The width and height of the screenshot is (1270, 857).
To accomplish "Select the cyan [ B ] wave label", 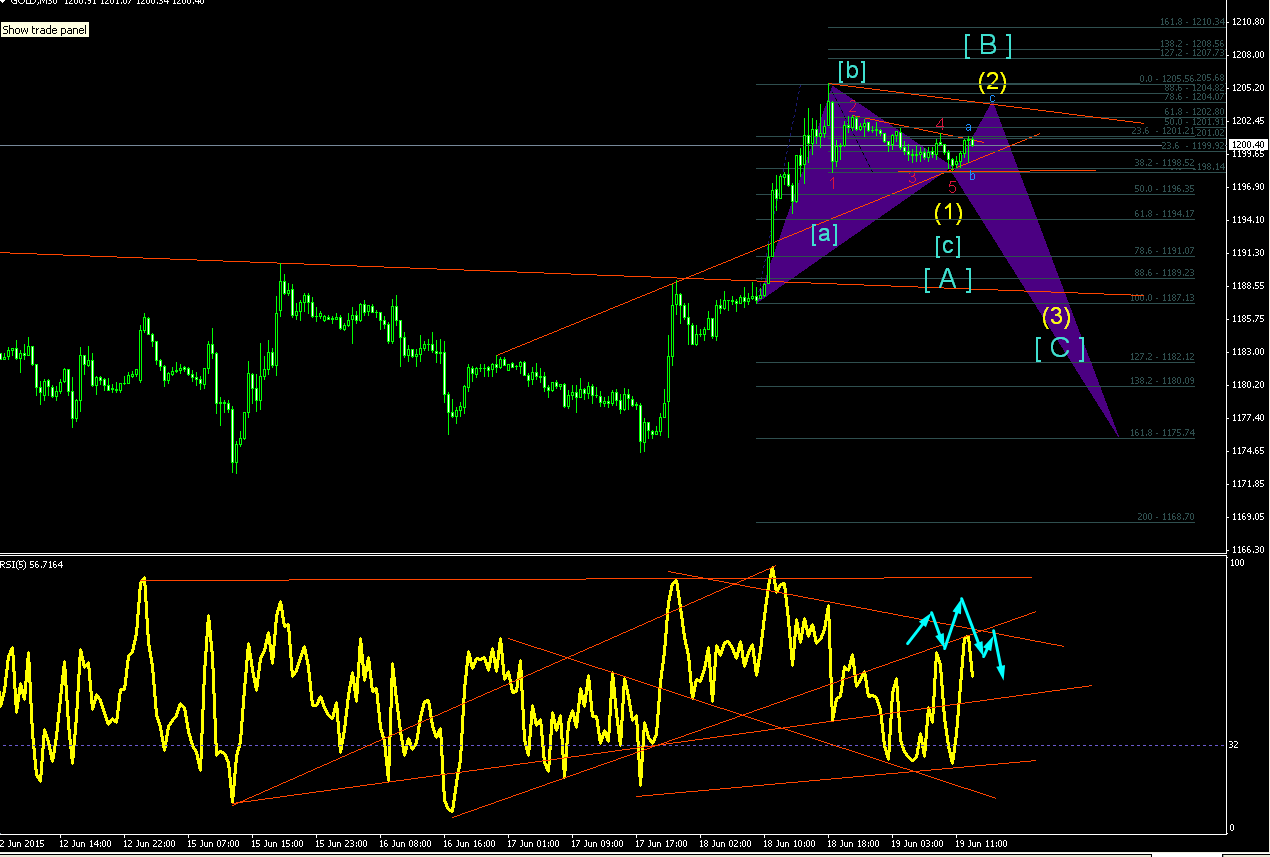I will click(988, 45).
